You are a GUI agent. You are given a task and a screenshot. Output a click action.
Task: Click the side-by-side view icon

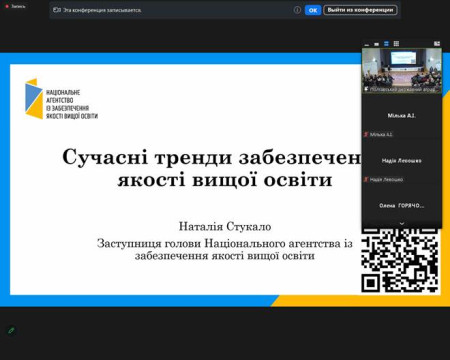[x=437, y=44]
